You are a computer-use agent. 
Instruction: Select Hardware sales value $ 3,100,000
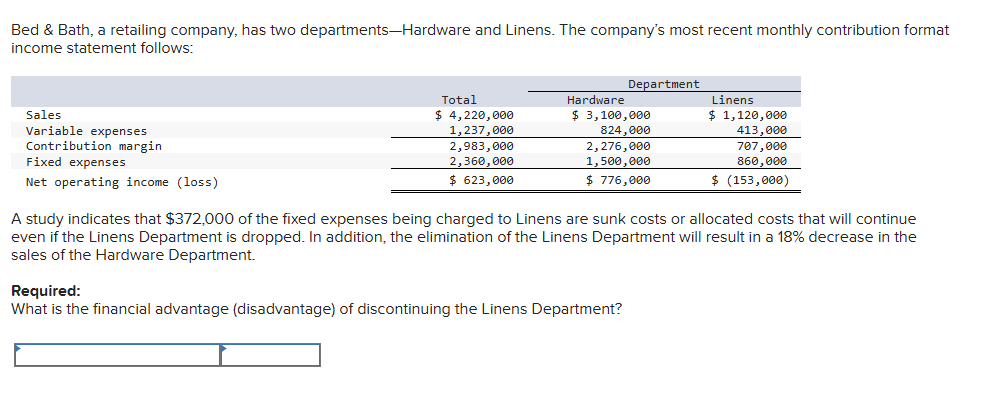611,116
